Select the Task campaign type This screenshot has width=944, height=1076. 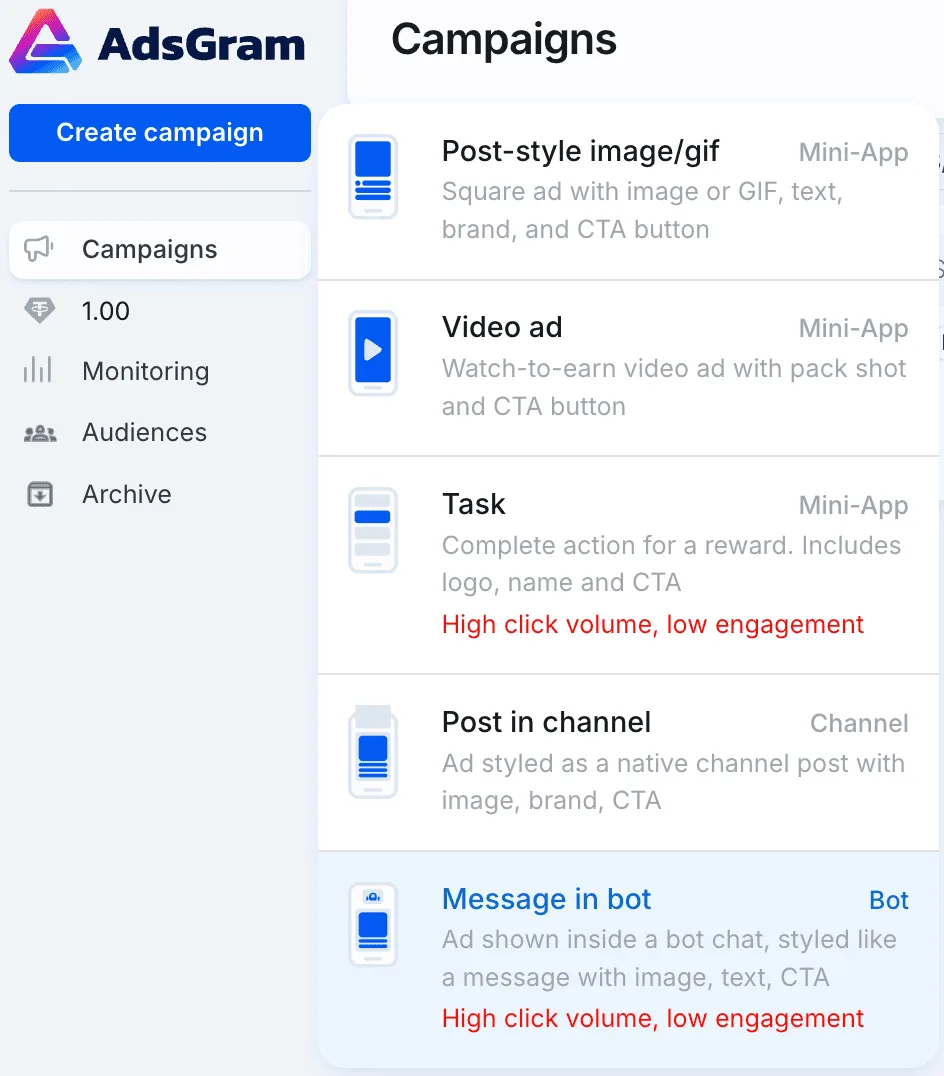[x=628, y=565]
